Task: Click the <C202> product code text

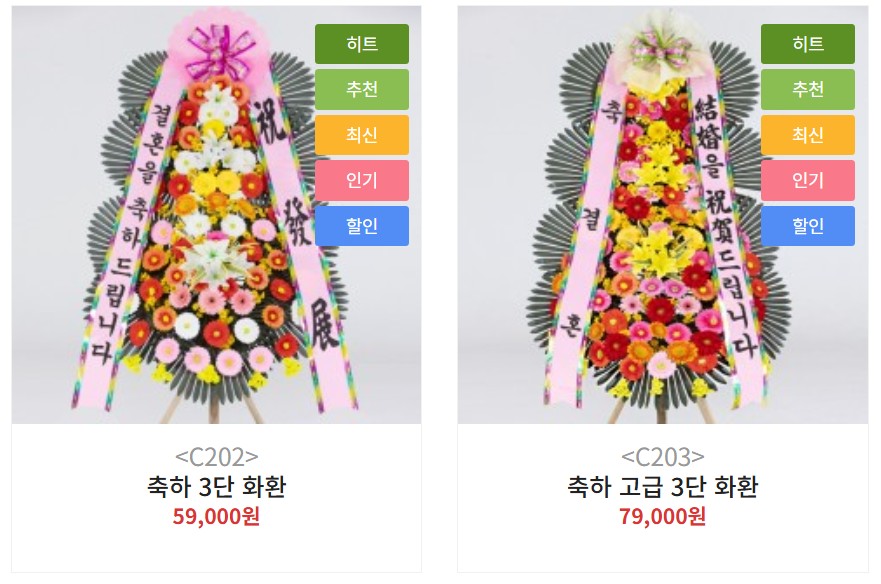Action: (x=217, y=457)
